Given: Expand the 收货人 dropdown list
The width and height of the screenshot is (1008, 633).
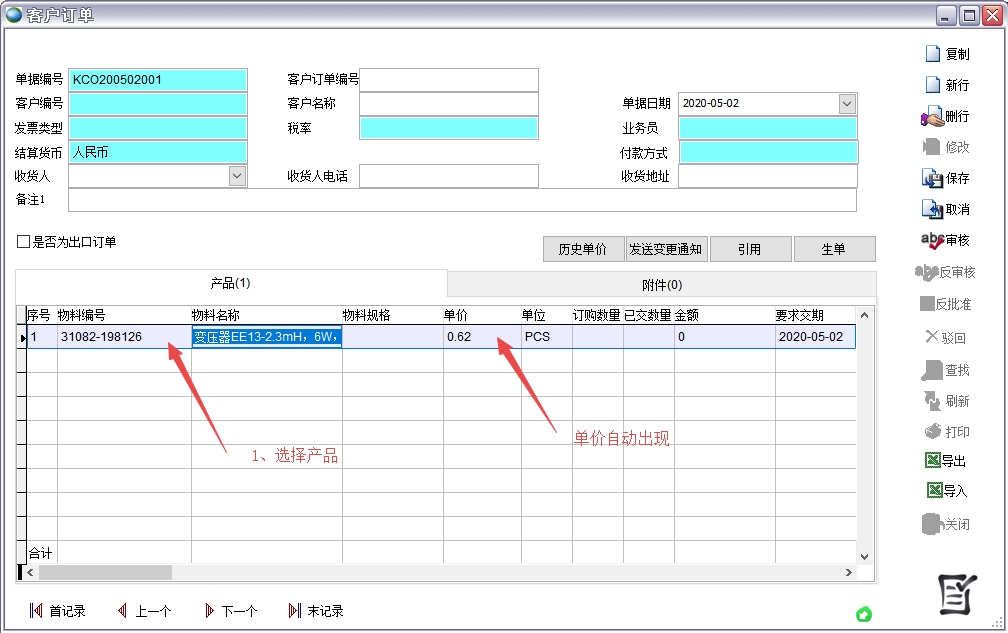Looking at the screenshot, I should pos(237,176).
